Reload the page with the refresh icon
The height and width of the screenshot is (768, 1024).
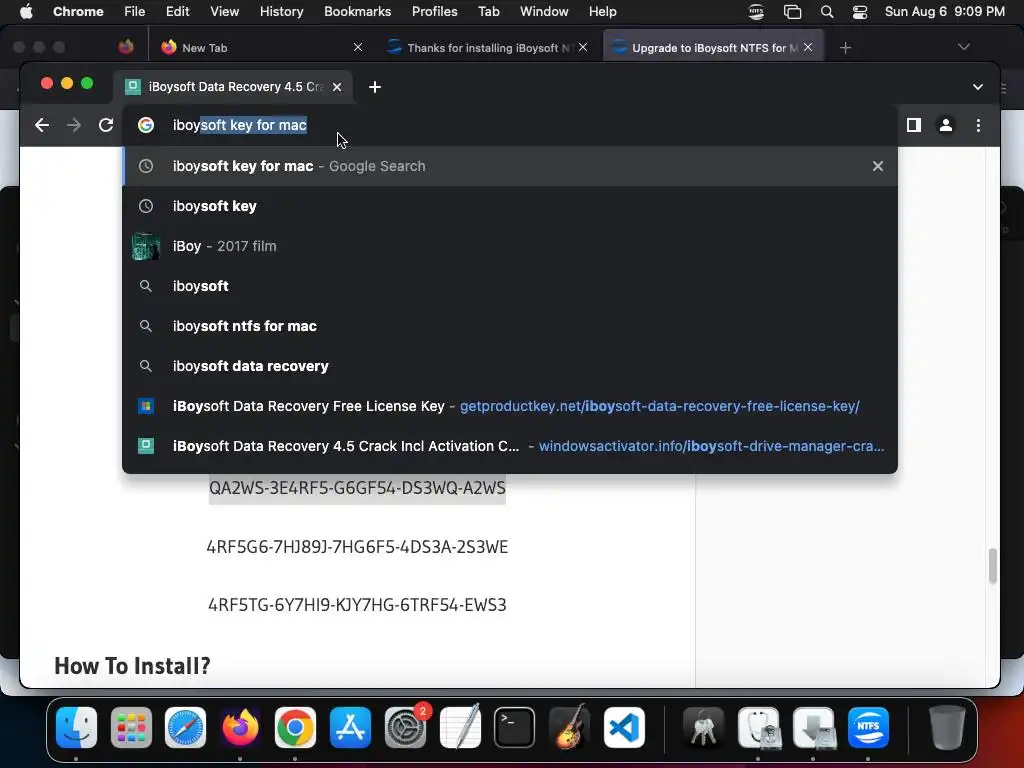click(x=106, y=125)
